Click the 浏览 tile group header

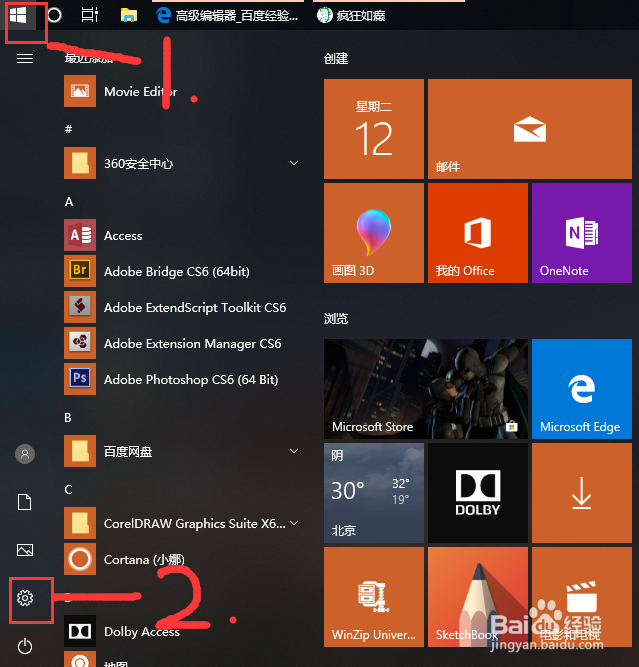tap(336, 319)
